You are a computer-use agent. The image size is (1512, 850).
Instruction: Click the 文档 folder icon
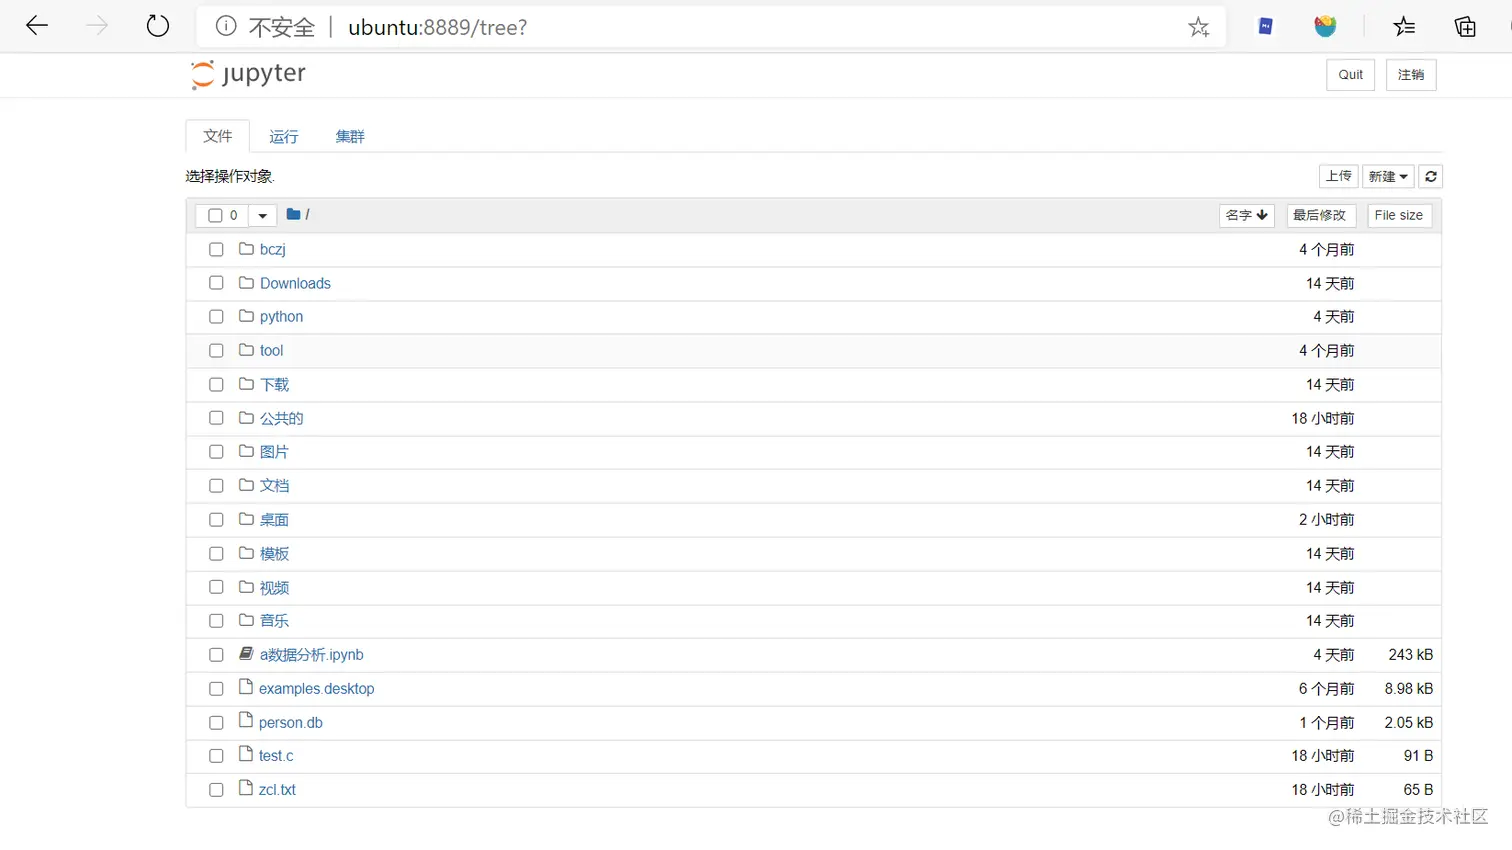[246, 484]
